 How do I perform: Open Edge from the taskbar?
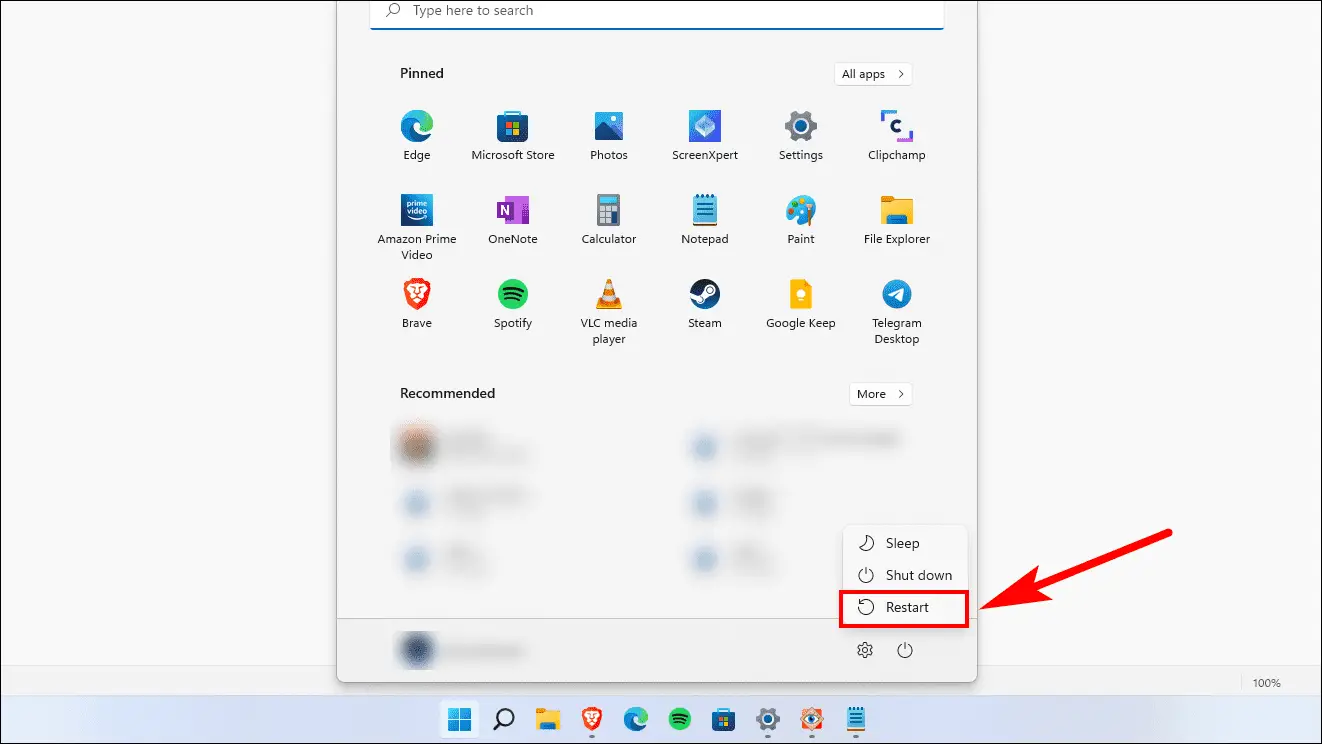[x=635, y=719]
